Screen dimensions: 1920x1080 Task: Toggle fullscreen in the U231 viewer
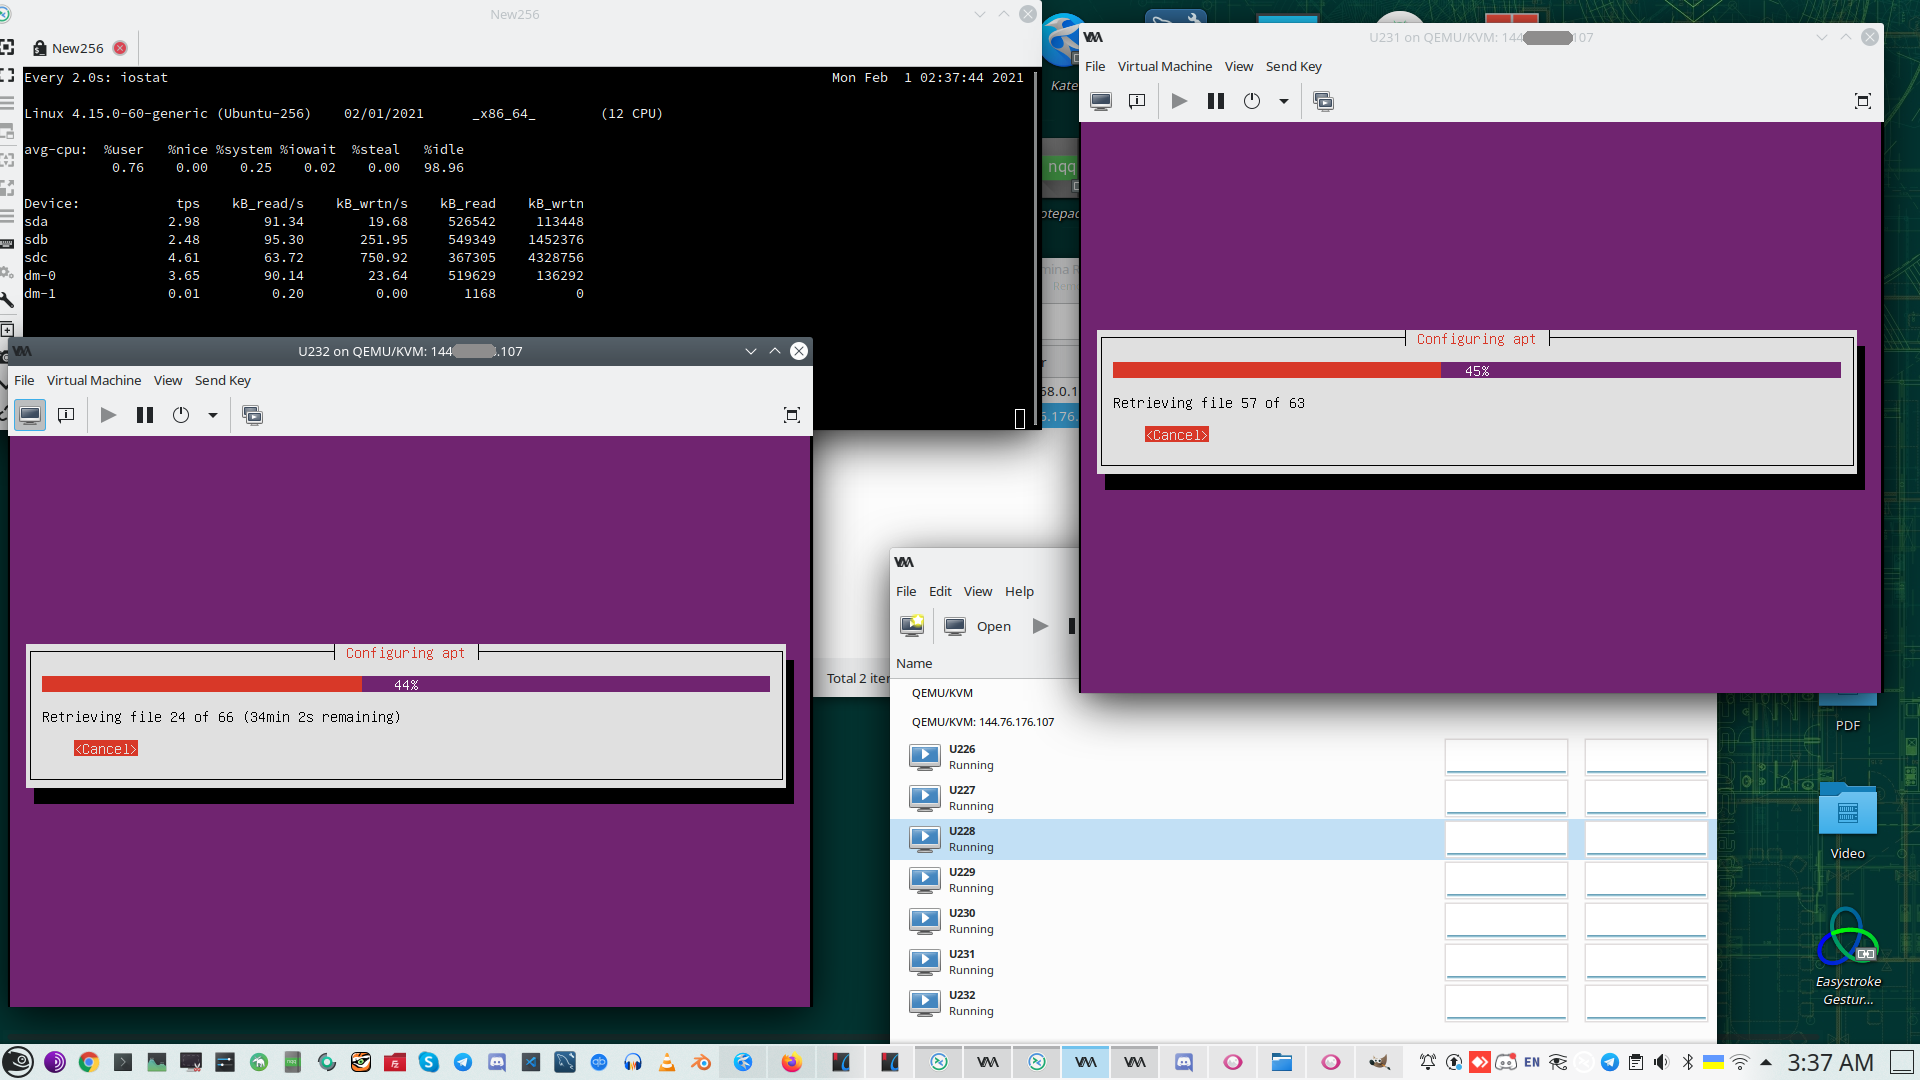tap(1862, 101)
